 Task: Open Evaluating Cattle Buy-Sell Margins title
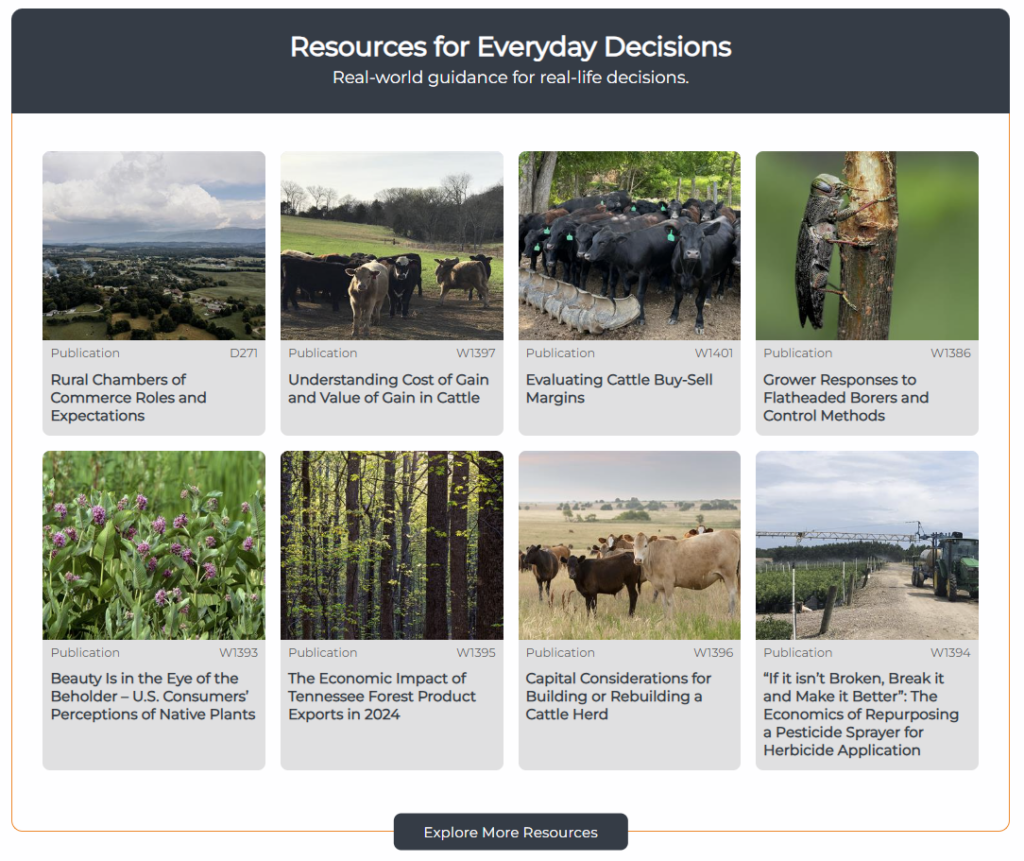pos(619,389)
